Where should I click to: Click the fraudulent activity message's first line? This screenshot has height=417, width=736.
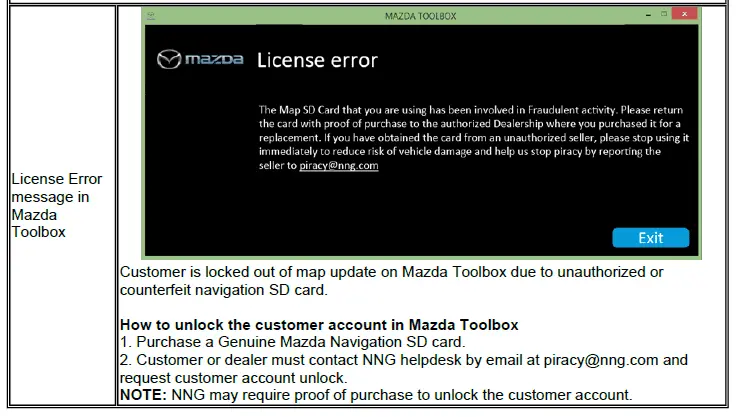click(471, 110)
